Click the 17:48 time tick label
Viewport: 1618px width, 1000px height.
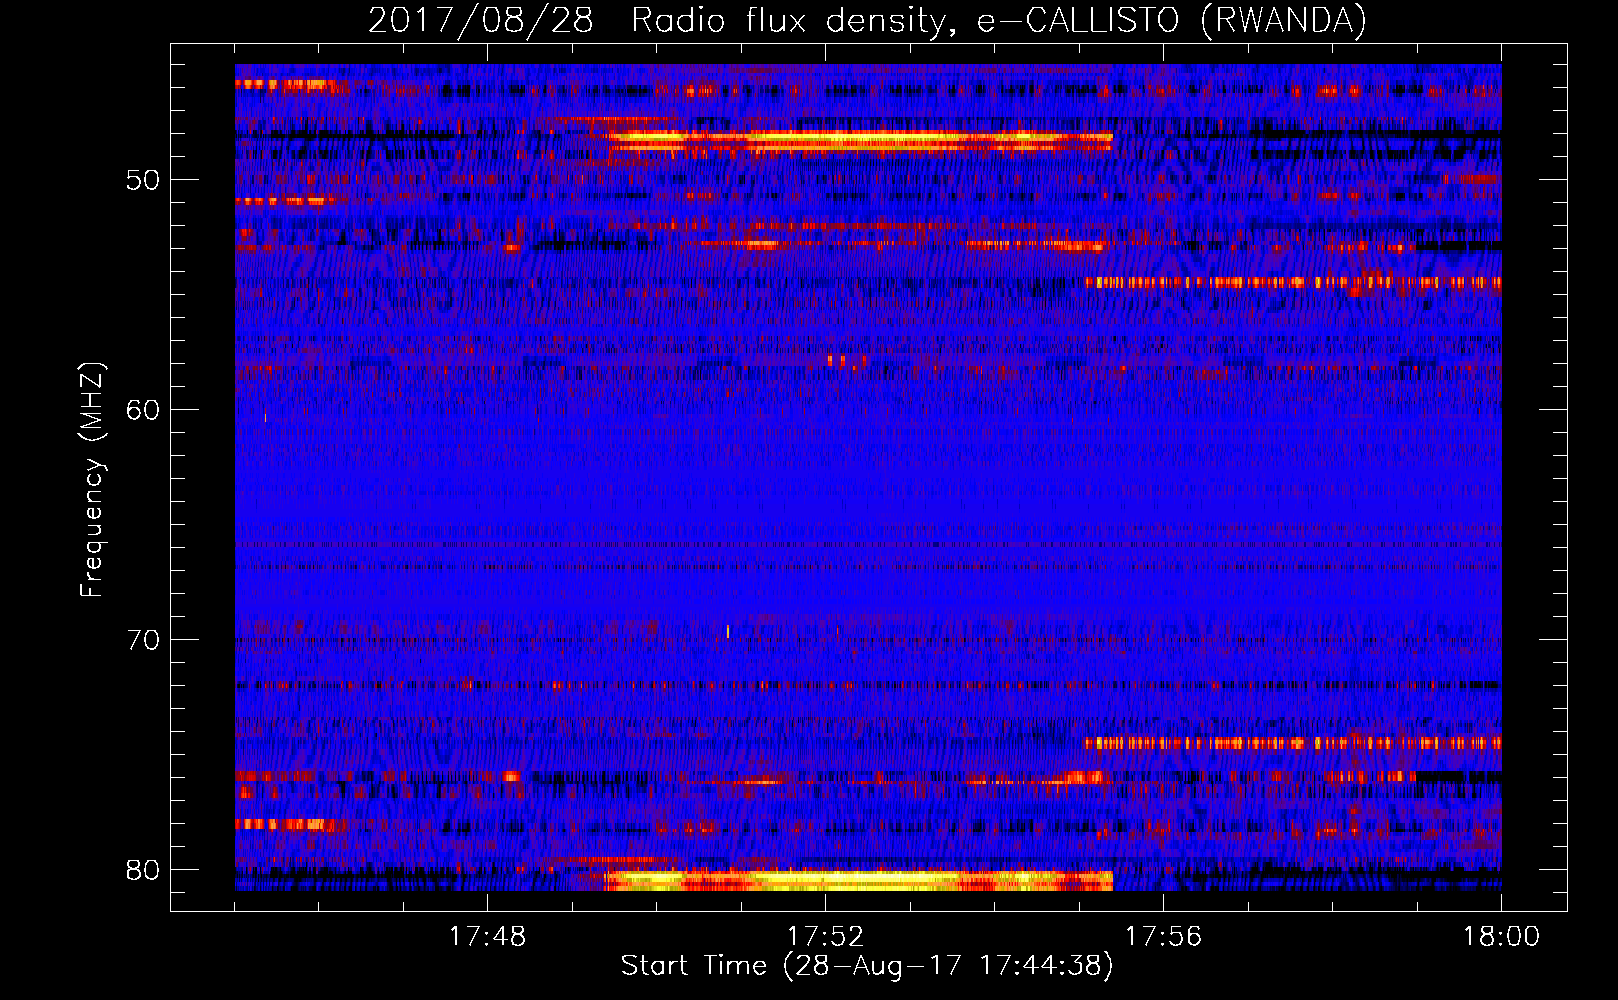click(487, 937)
